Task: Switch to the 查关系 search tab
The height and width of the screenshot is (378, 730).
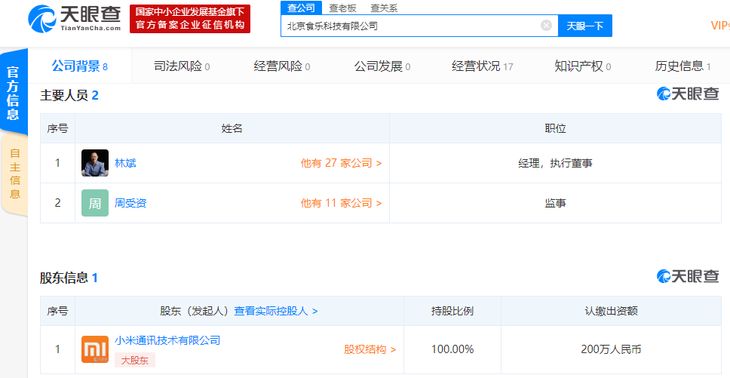Action: point(384,8)
